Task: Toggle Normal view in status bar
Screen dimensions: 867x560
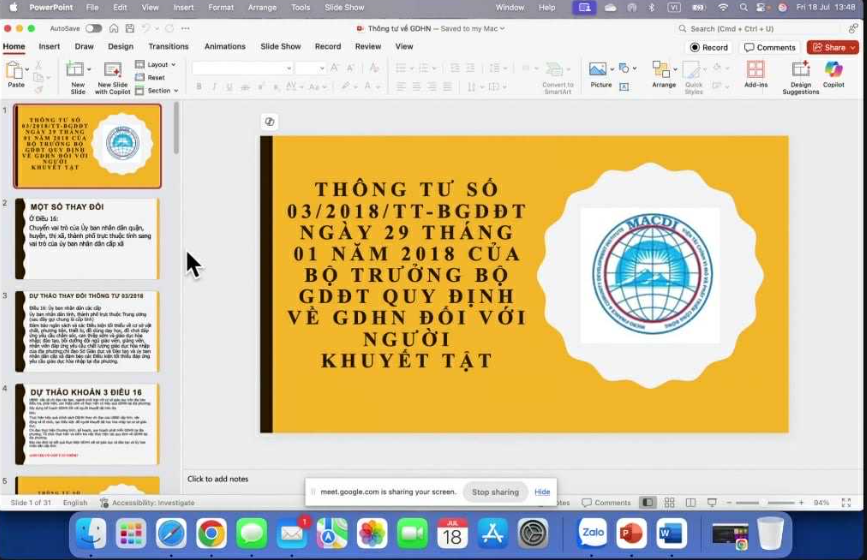Action: [648, 502]
